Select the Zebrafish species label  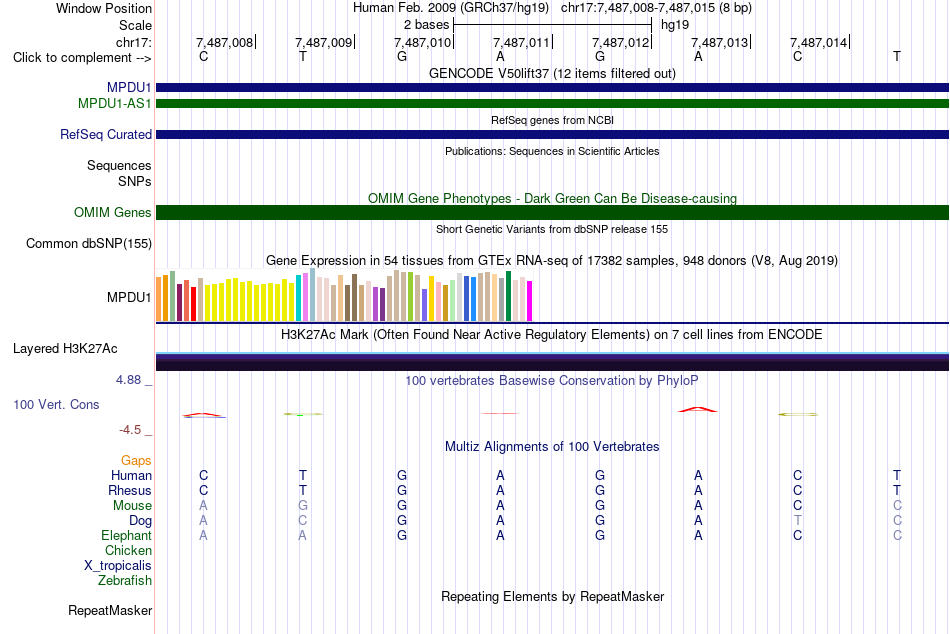pos(125,580)
